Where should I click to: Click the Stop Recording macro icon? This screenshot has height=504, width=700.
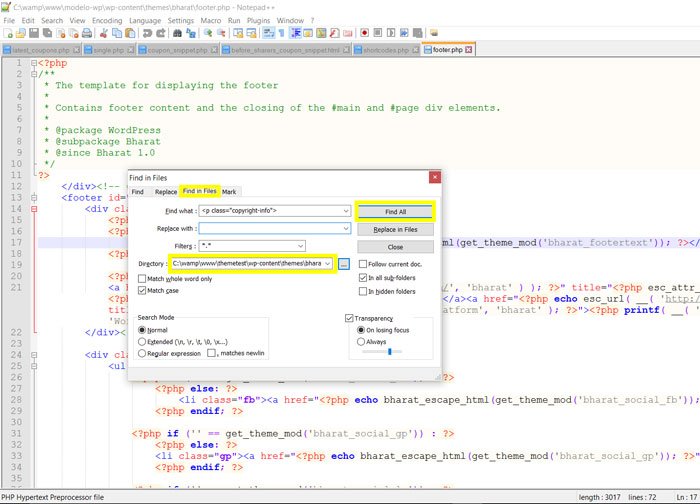coord(378,33)
